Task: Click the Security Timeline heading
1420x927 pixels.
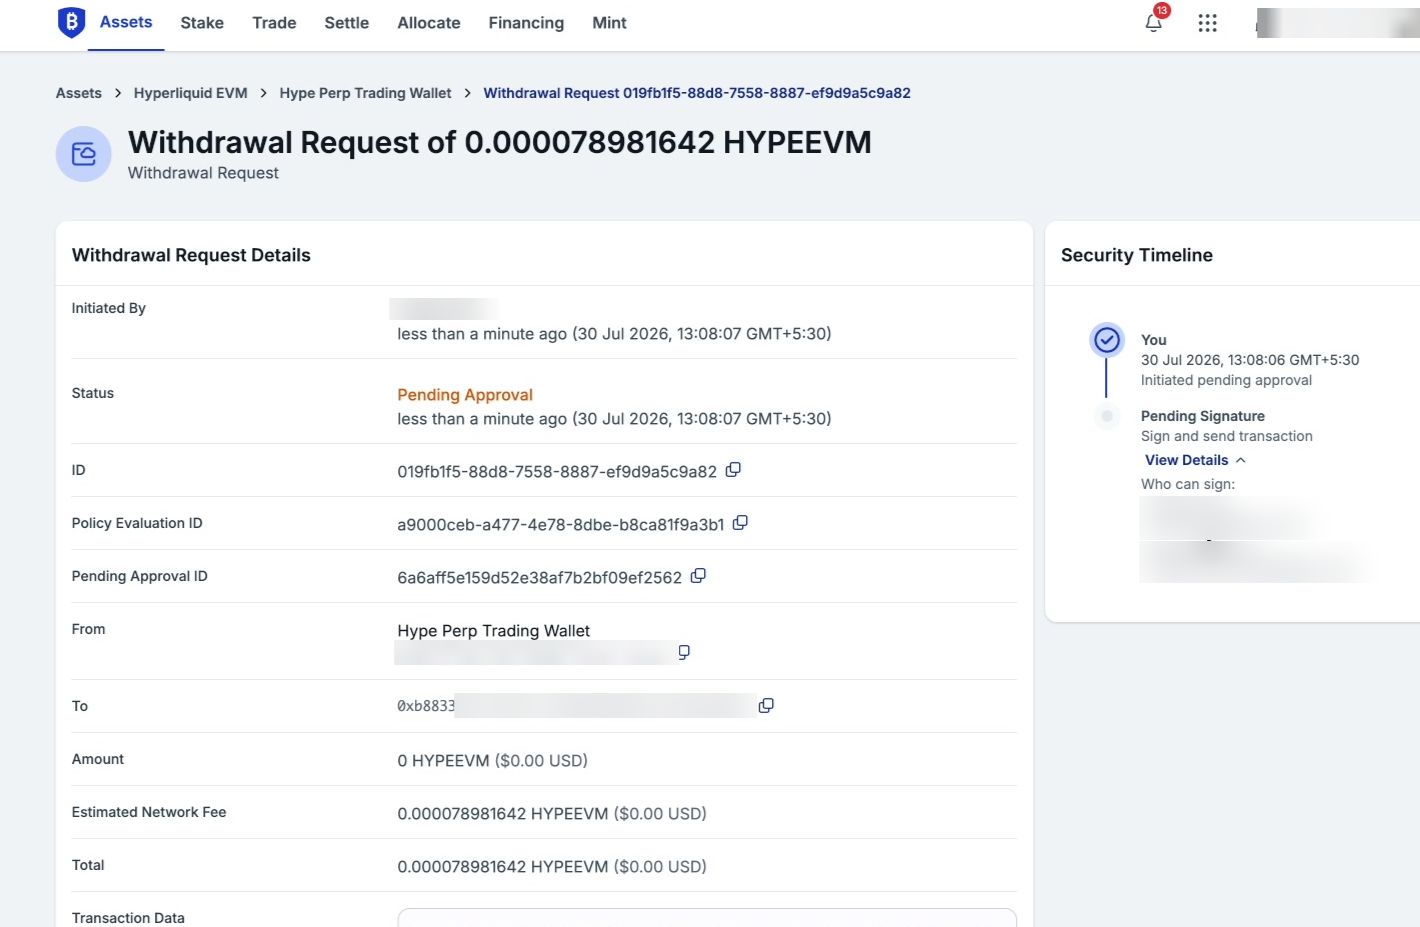Action: [1137, 255]
